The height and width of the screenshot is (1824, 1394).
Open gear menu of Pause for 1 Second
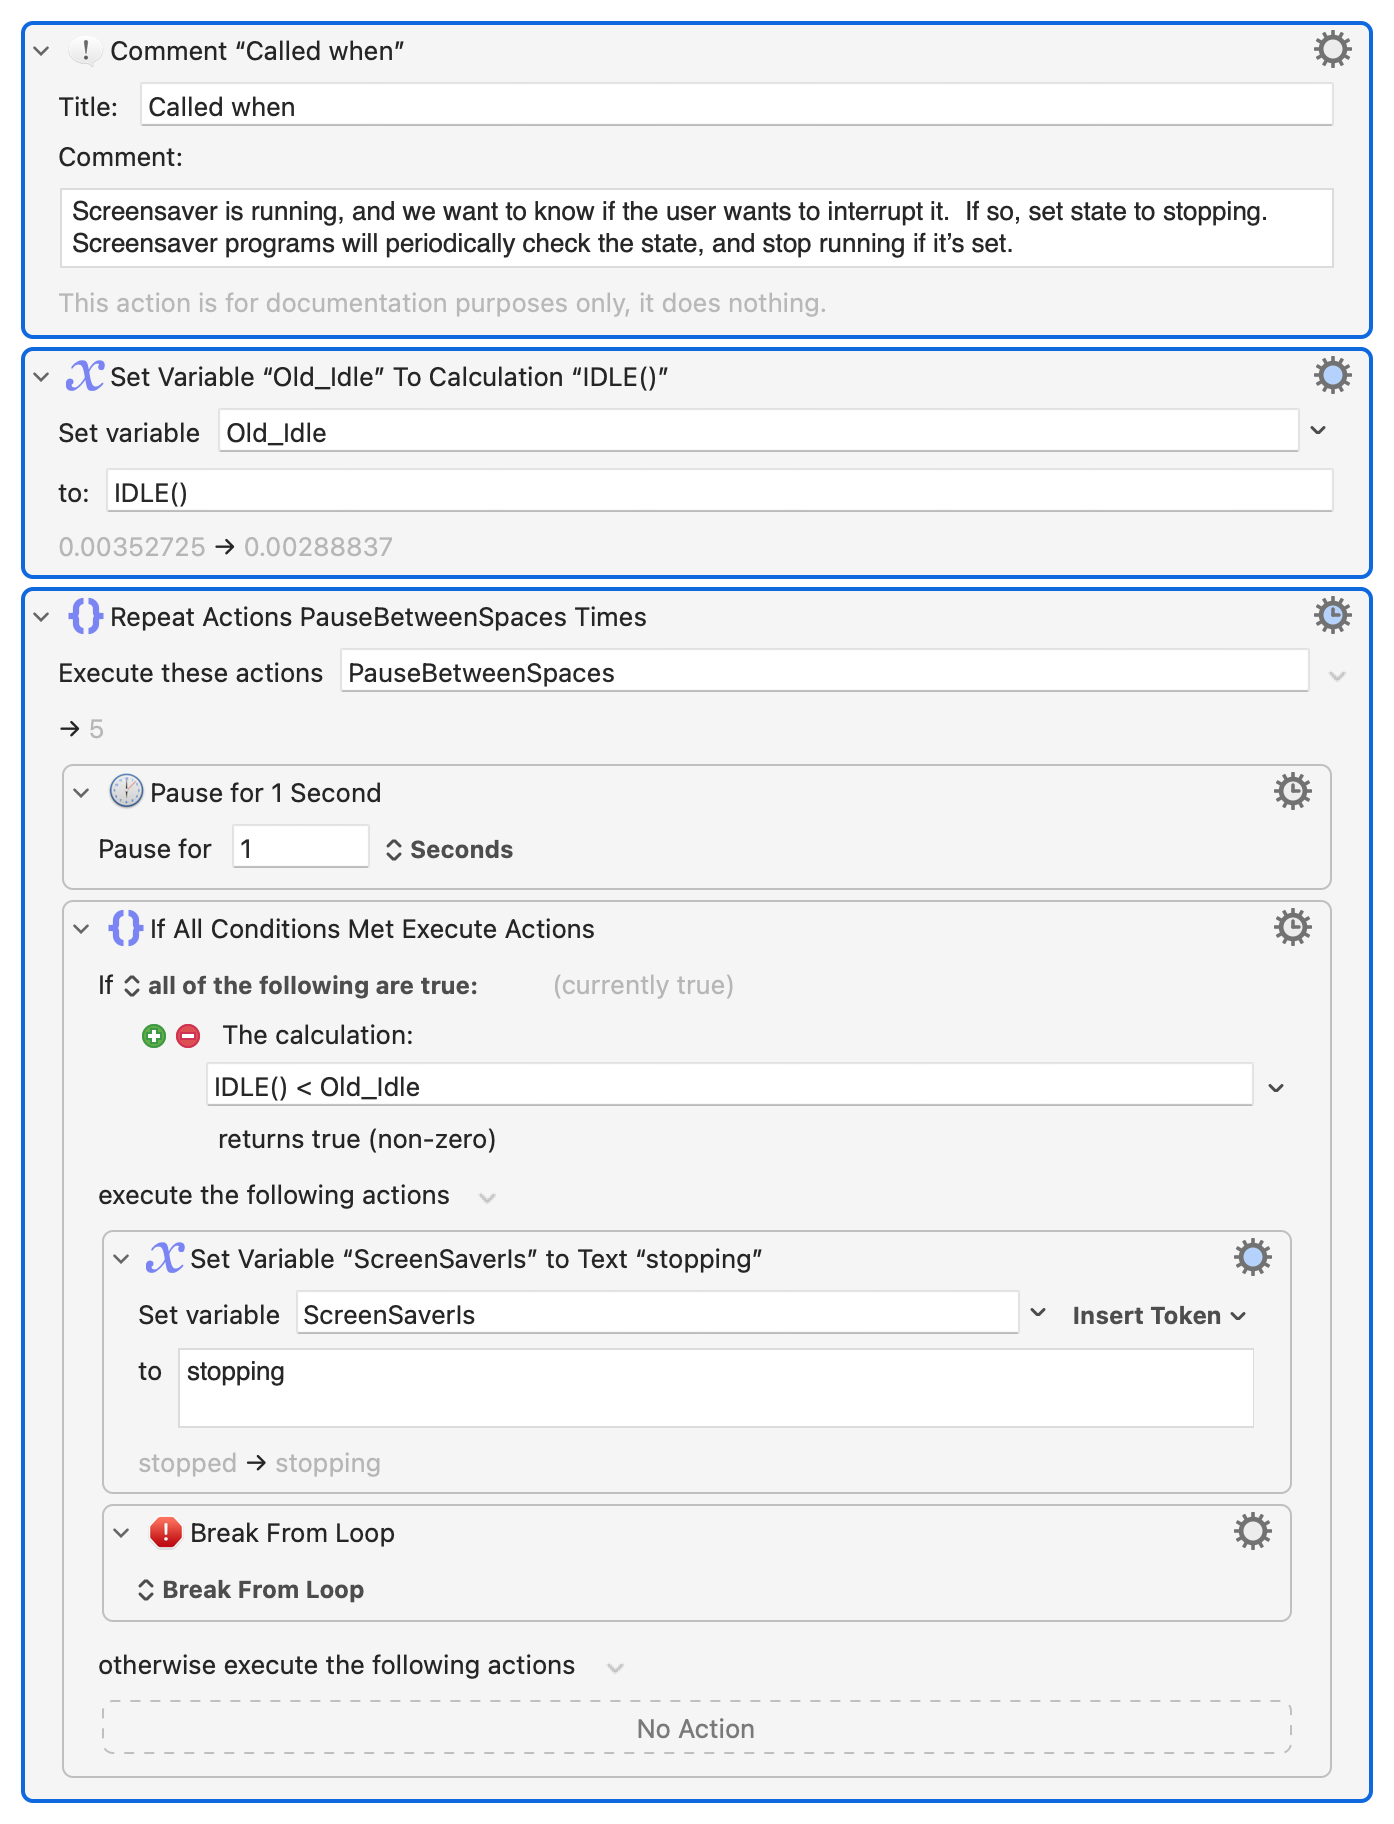coord(1292,792)
